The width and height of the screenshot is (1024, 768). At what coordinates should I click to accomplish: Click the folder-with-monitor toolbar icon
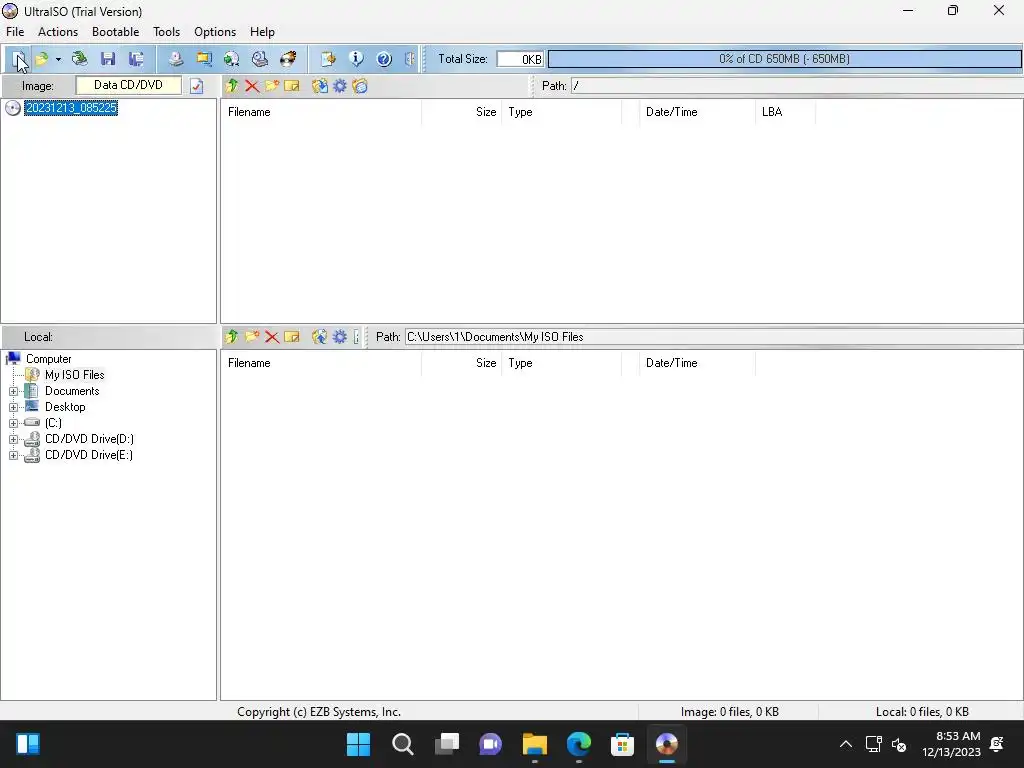(x=204, y=59)
